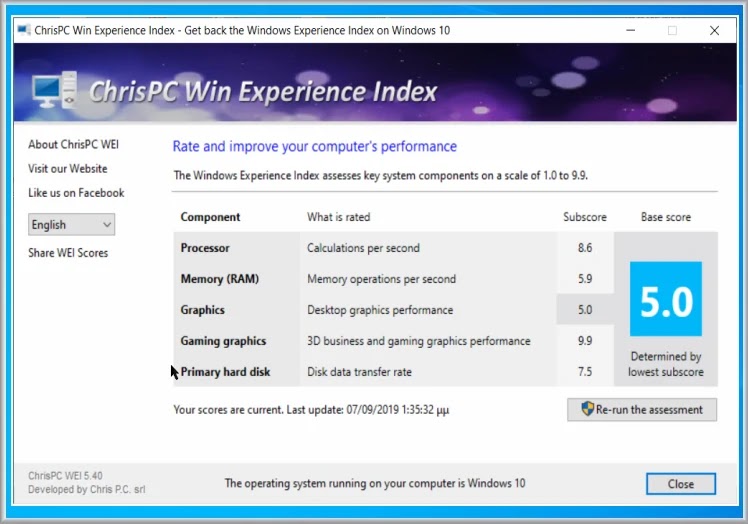Screen dimensions: 748x524
Task: Click the app icon in title bar
Action: [x=24, y=30]
